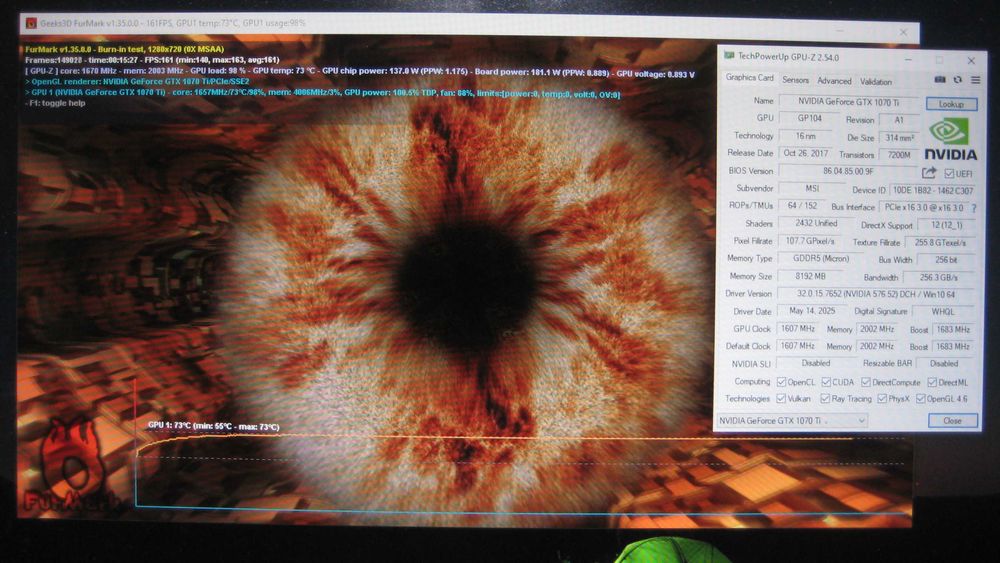Screen dimensions: 1000x563
Task: Click the Subvendor value MSI
Action: [811, 188]
